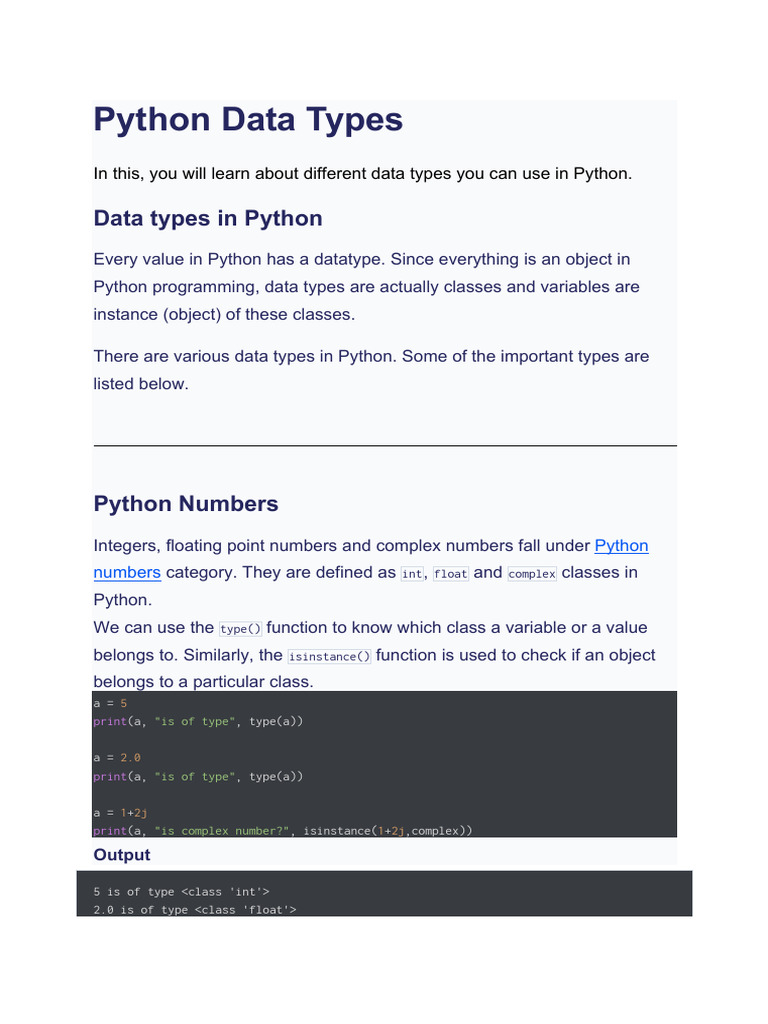Image resolution: width=768 pixels, height=1024 pixels.
Task: Click the paragraph starting "There are various data types"
Action: click(x=371, y=370)
